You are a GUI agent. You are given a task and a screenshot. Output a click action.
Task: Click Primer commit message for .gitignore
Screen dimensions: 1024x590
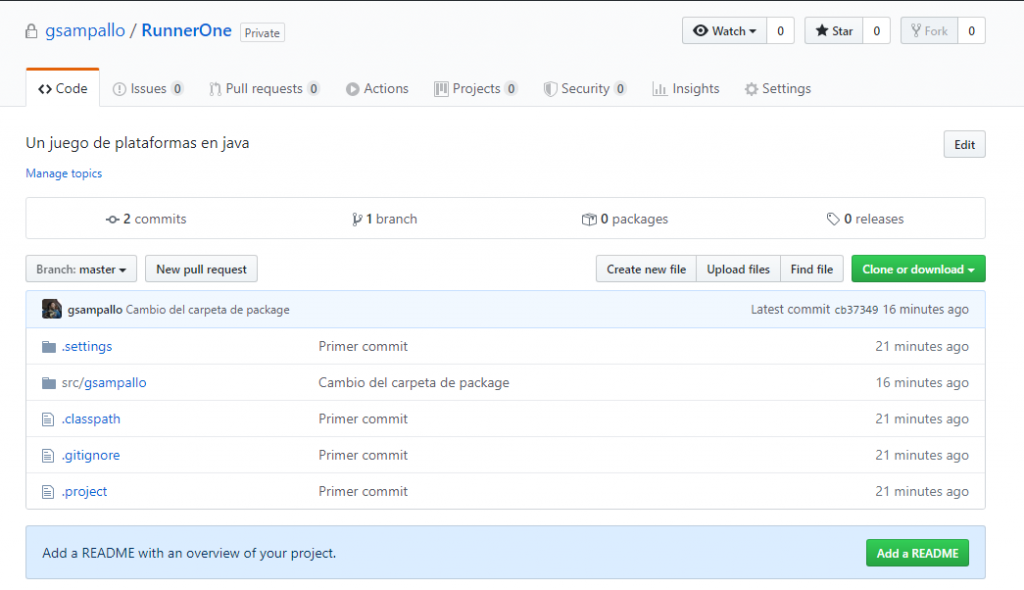click(363, 455)
